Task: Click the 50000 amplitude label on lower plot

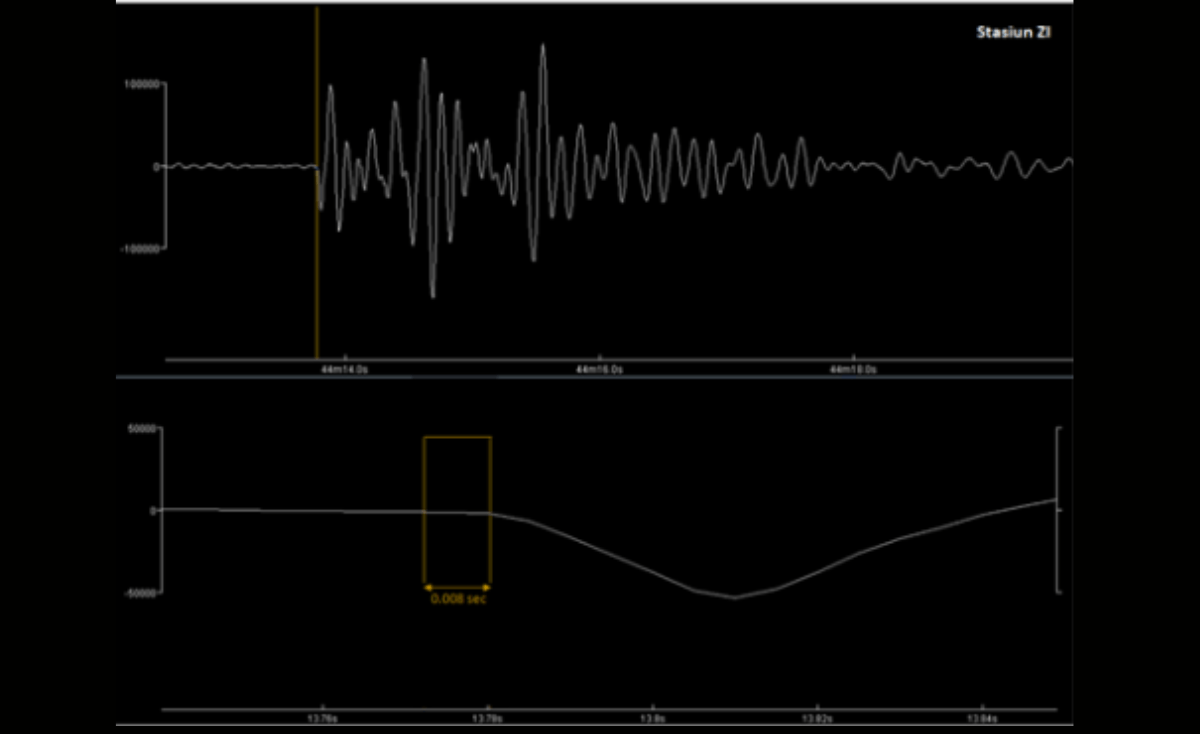Action: coord(141,428)
